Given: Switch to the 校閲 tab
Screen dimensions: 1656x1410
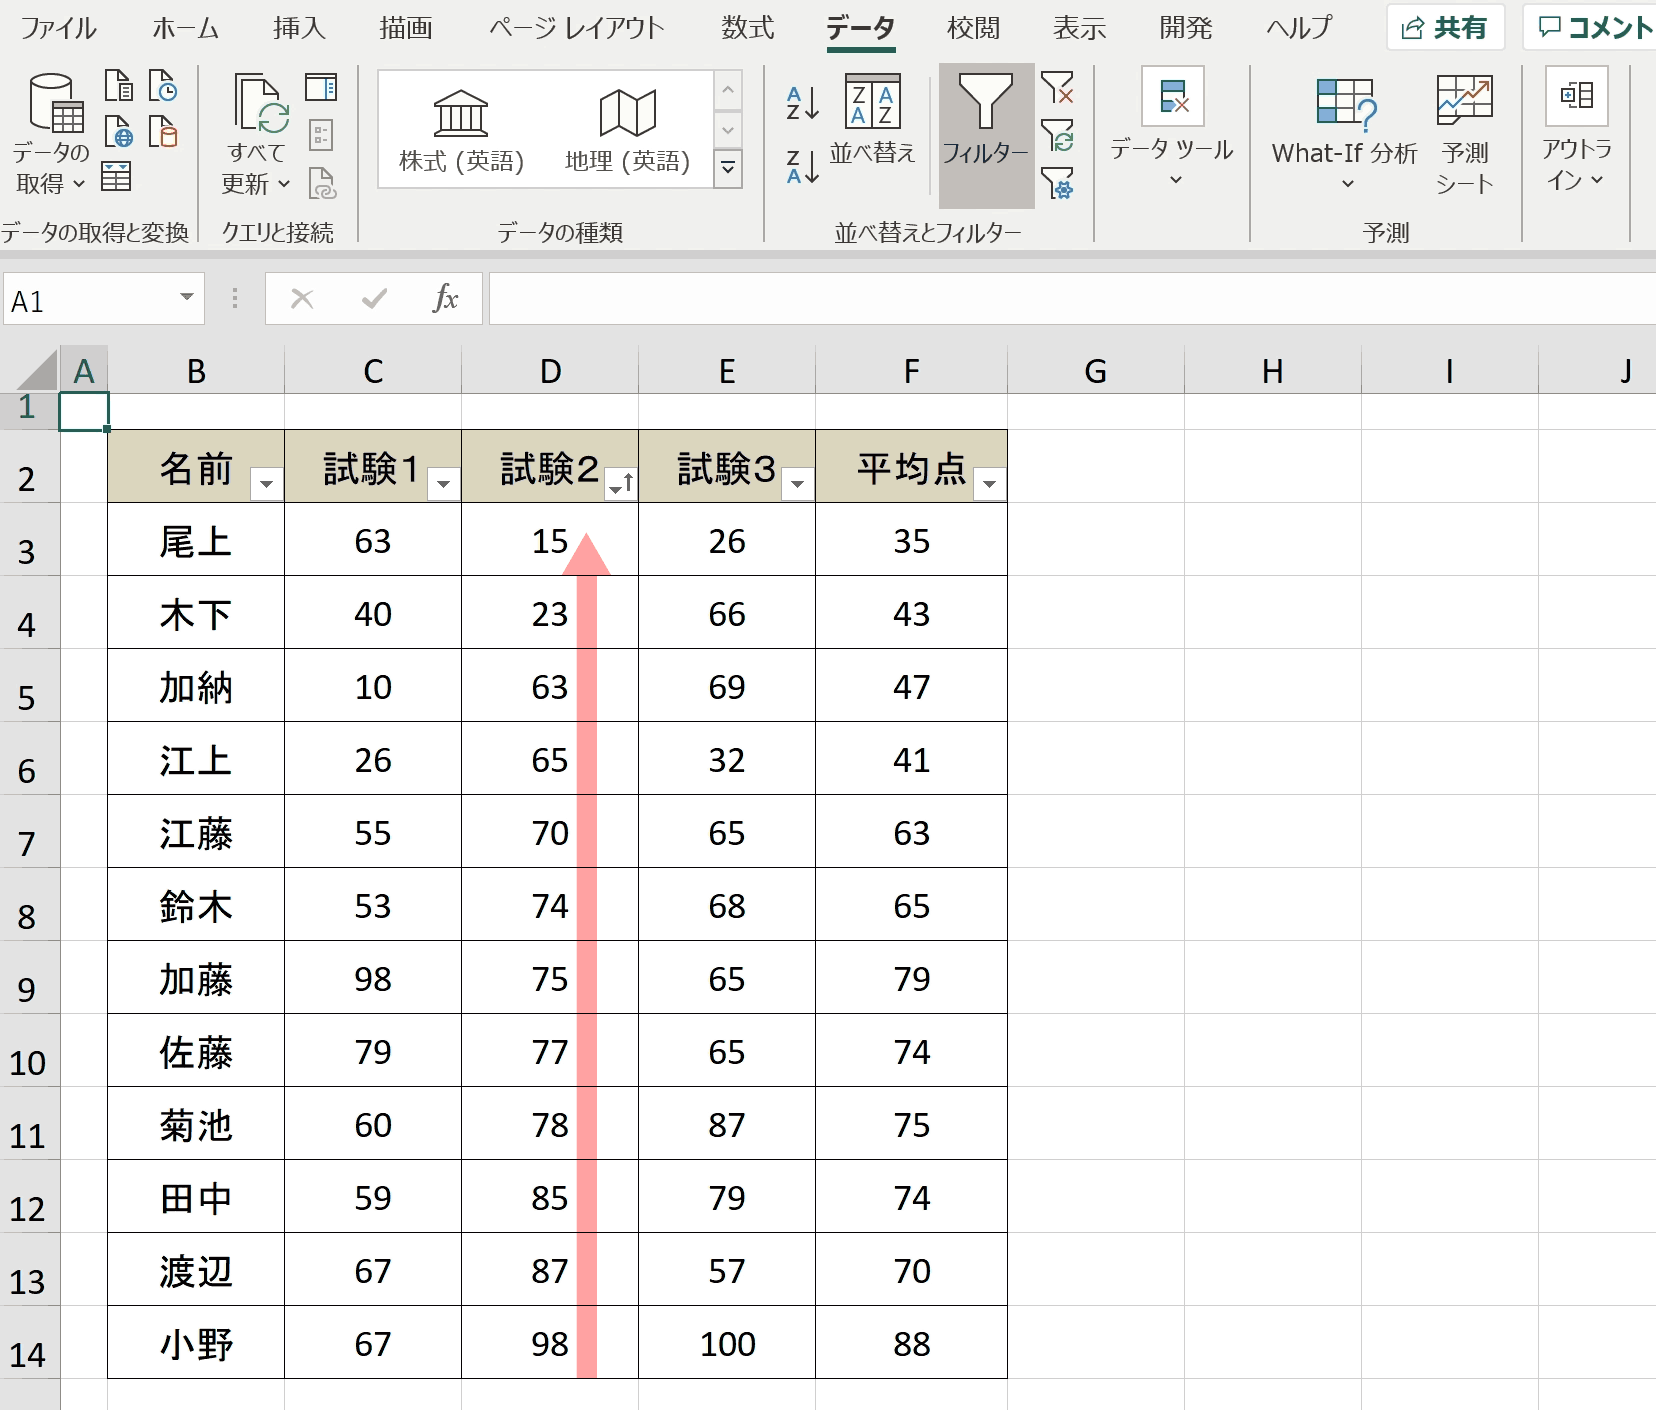Looking at the screenshot, I should (973, 28).
